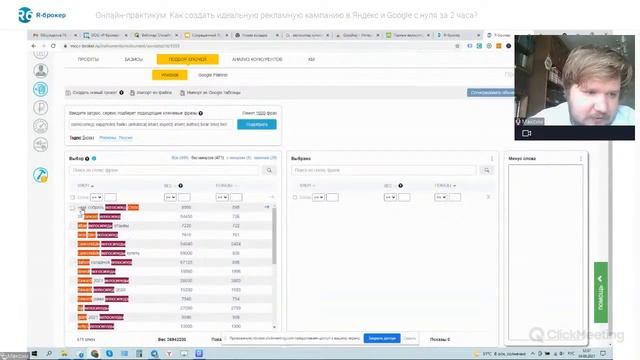Switch to the Google Planner sub-tab
The width and height of the screenshot is (640, 360).
pyautogui.click(x=213, y=75)
